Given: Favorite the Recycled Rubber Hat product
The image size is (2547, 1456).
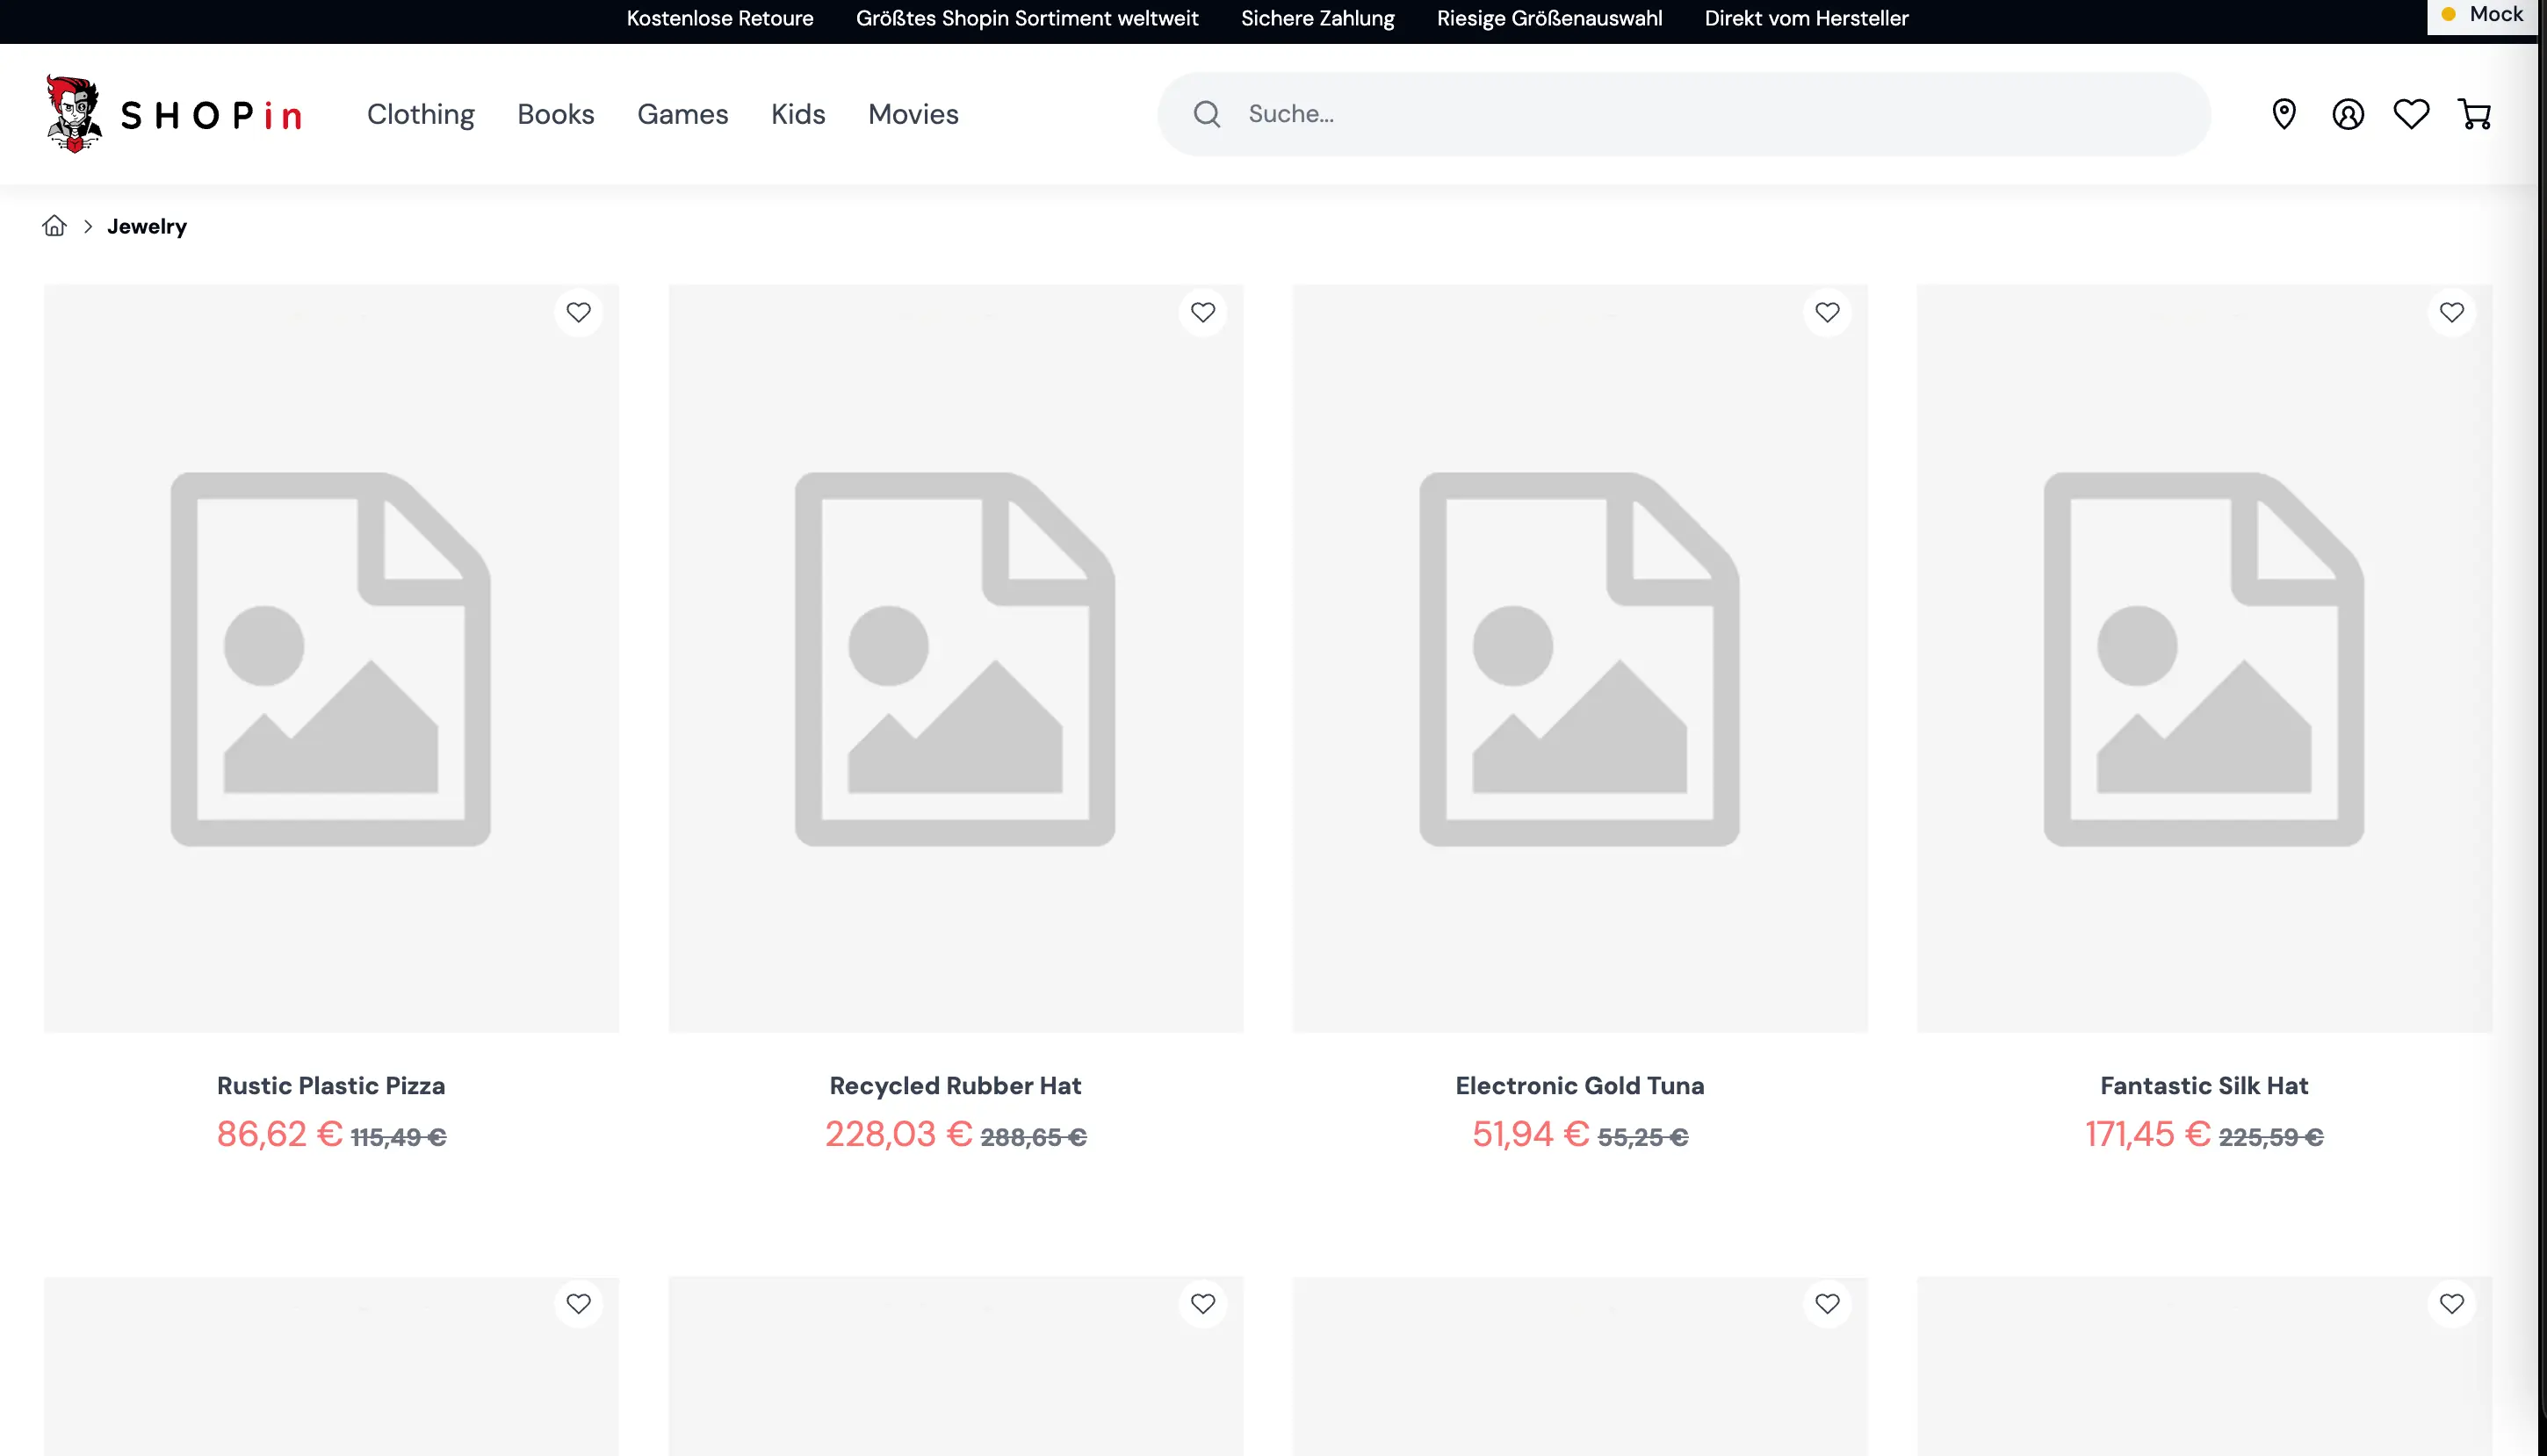Looking at the screenshot, I should click(1202, 313).
